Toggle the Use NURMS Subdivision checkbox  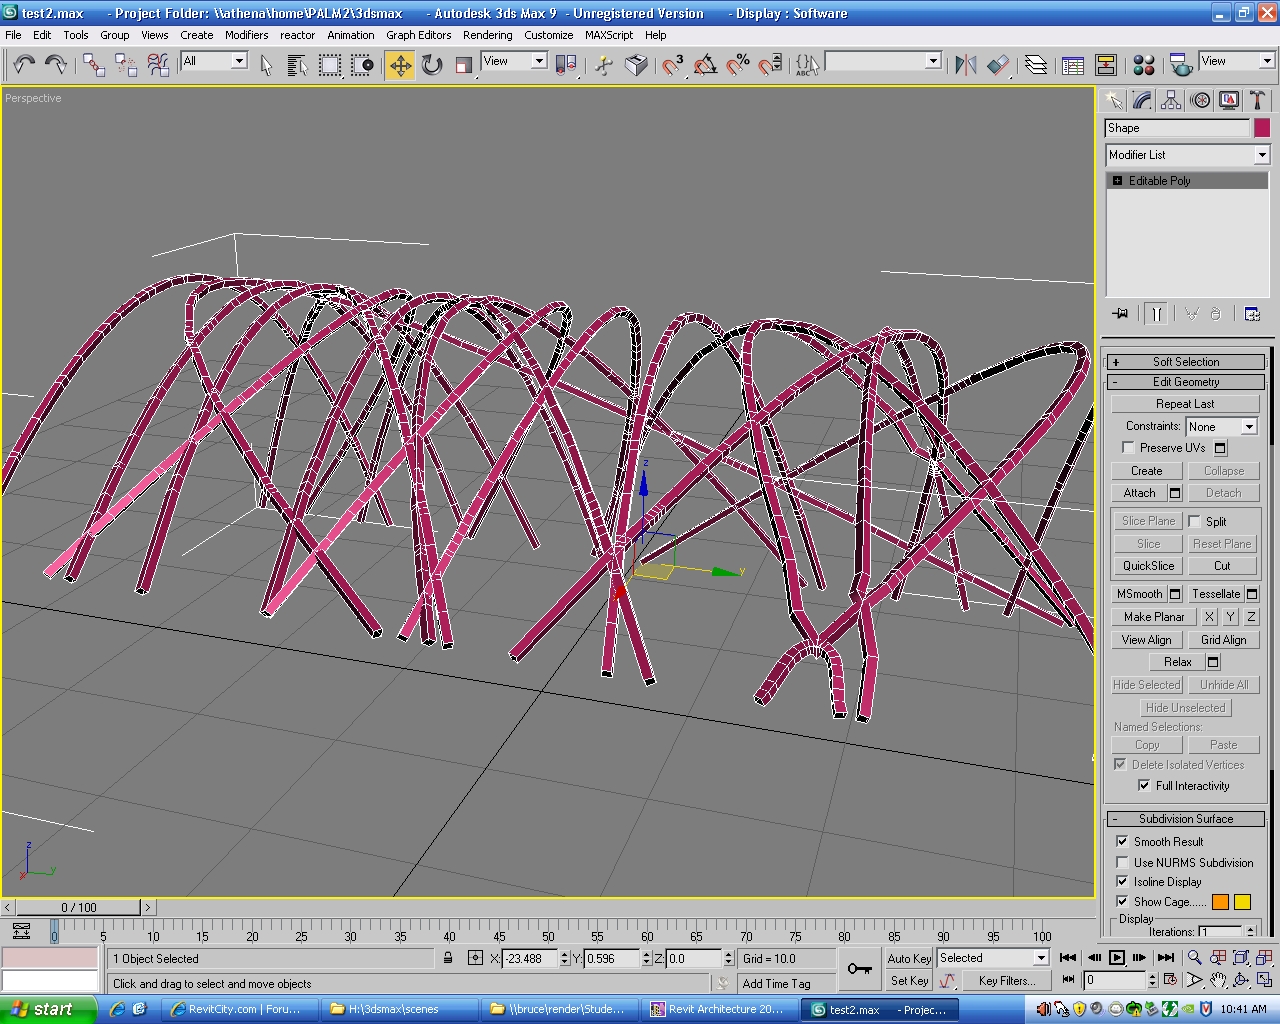click(1122, 862)
